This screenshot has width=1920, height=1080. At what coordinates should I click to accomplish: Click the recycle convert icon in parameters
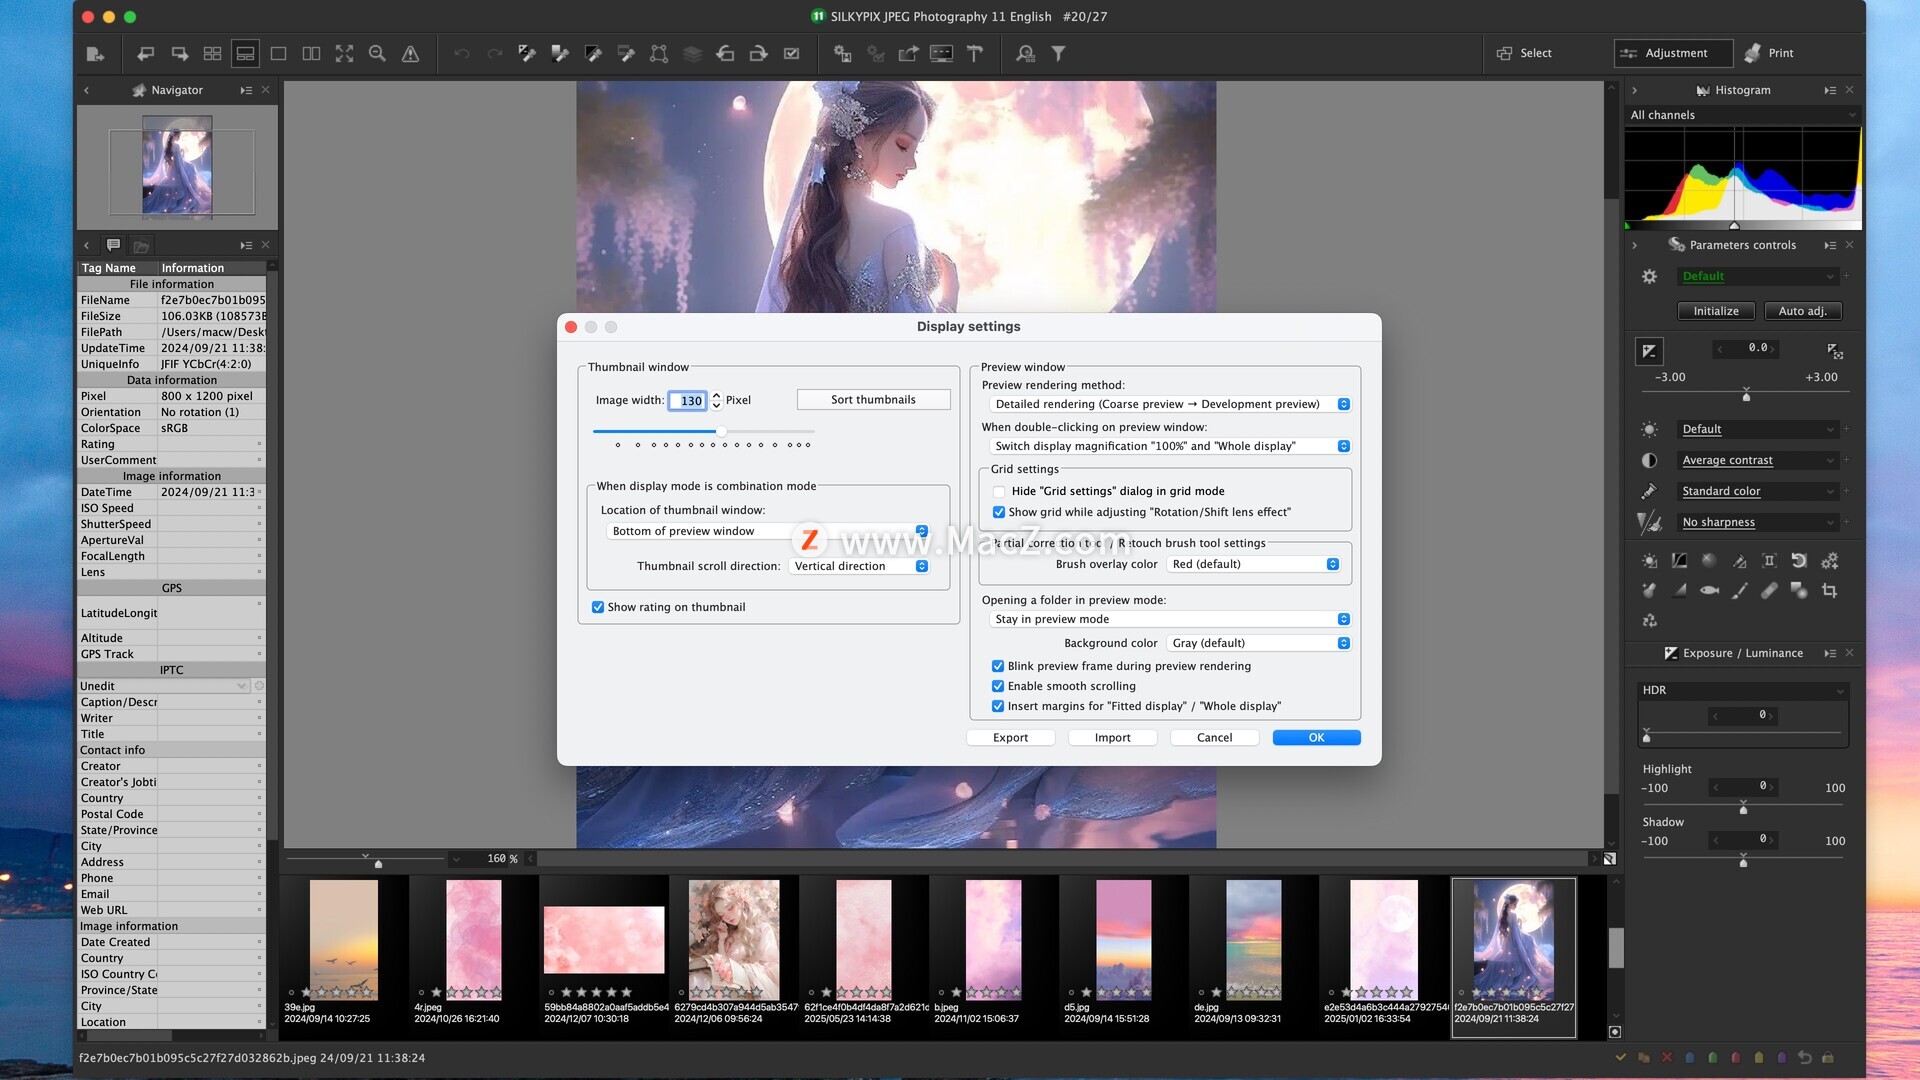click(1650, 621)
